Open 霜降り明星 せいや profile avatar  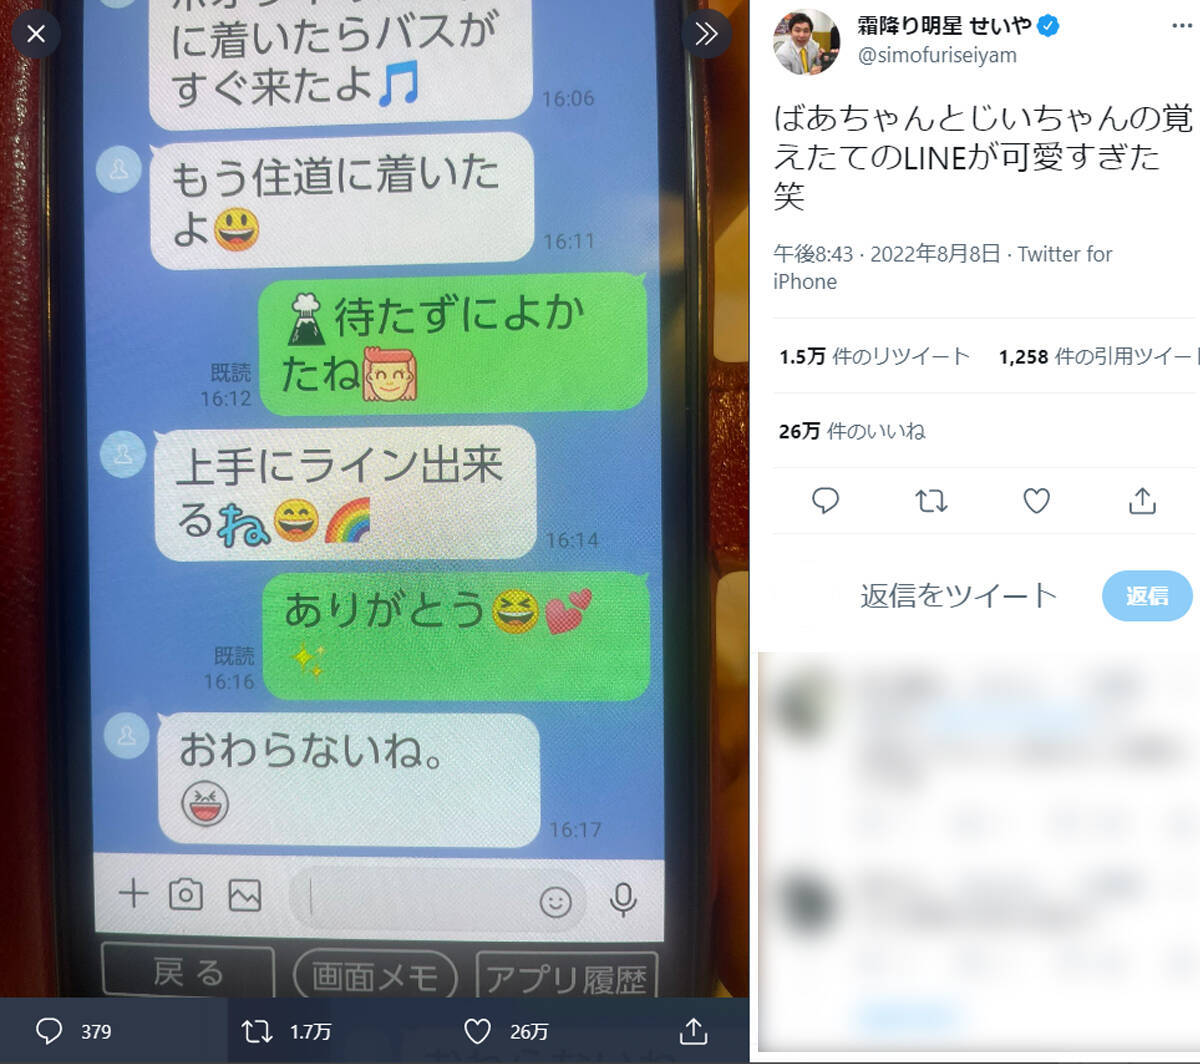pyautogui.click(x=807, y=42)
